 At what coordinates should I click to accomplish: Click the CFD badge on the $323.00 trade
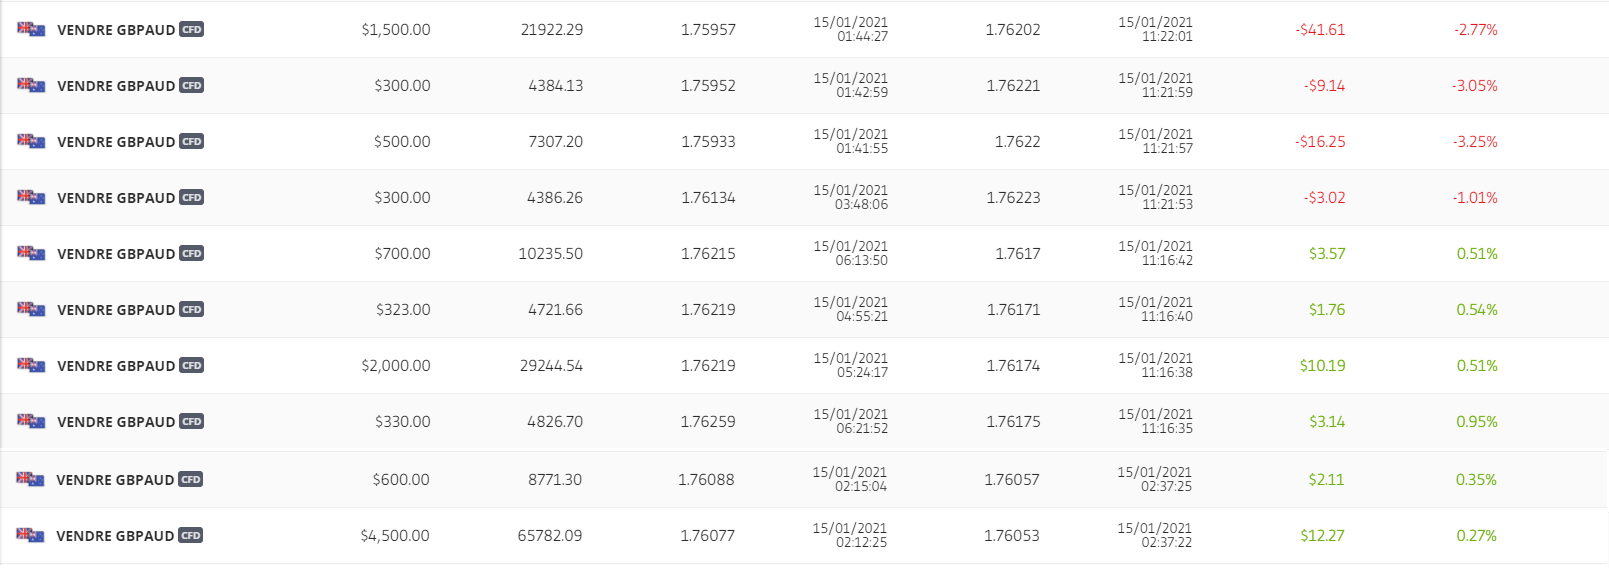click(192, 309)
